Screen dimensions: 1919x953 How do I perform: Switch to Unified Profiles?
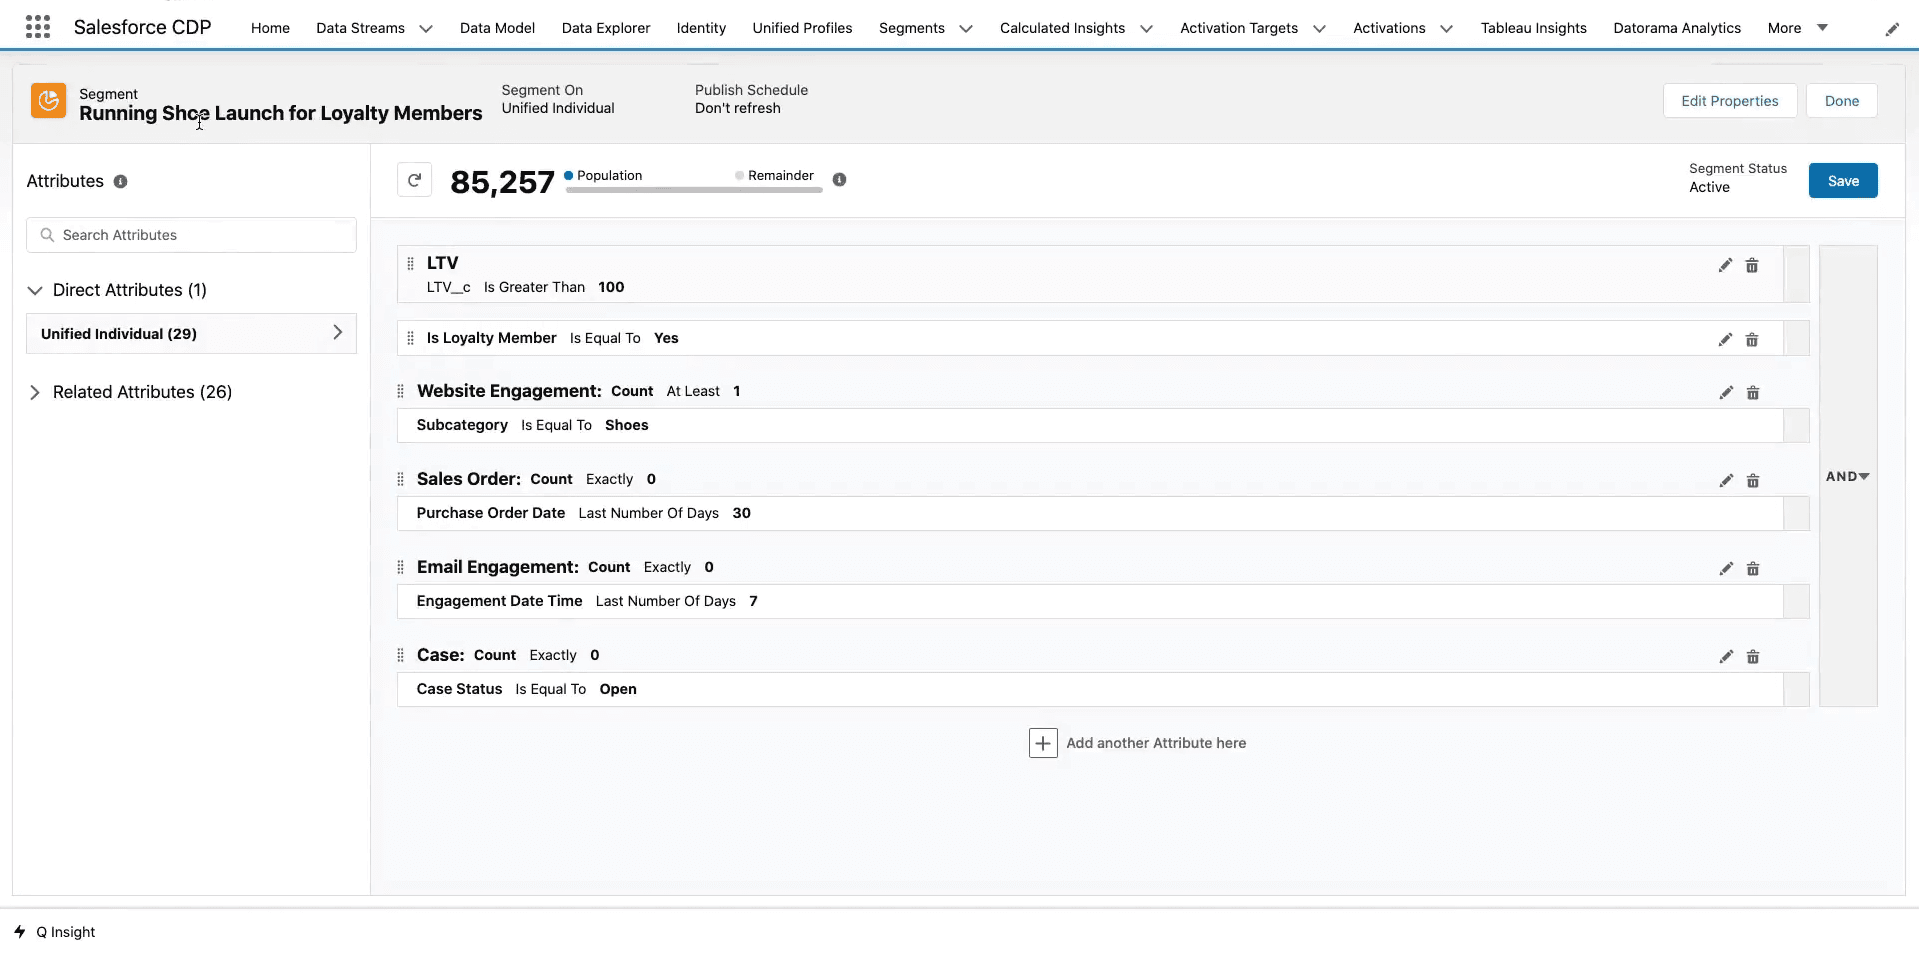pos(802,28)
